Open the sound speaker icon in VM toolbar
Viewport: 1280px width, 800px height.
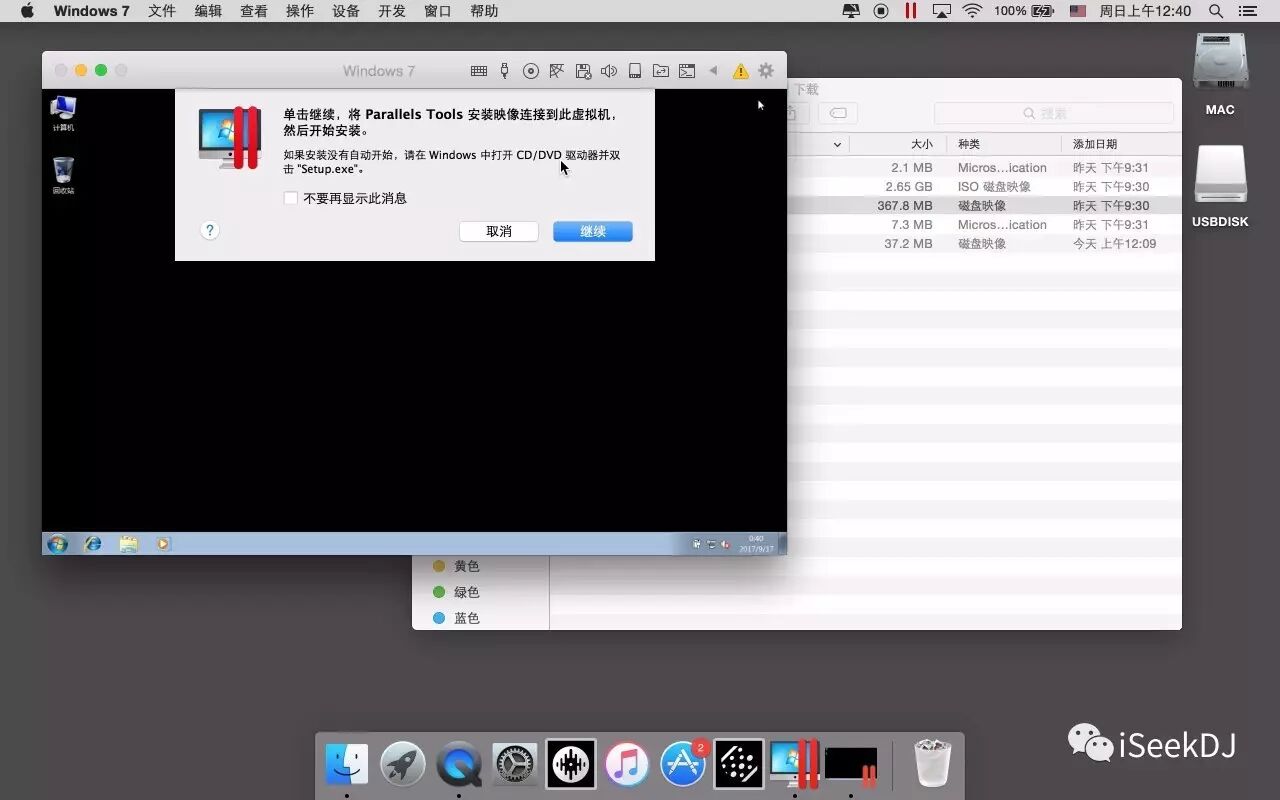click(x=609, y=71)
